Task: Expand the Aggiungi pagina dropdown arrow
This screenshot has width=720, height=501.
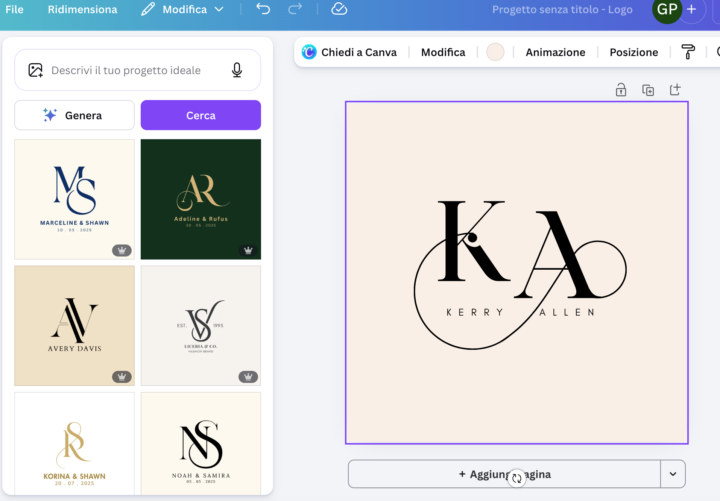Action: coord(673,474)
